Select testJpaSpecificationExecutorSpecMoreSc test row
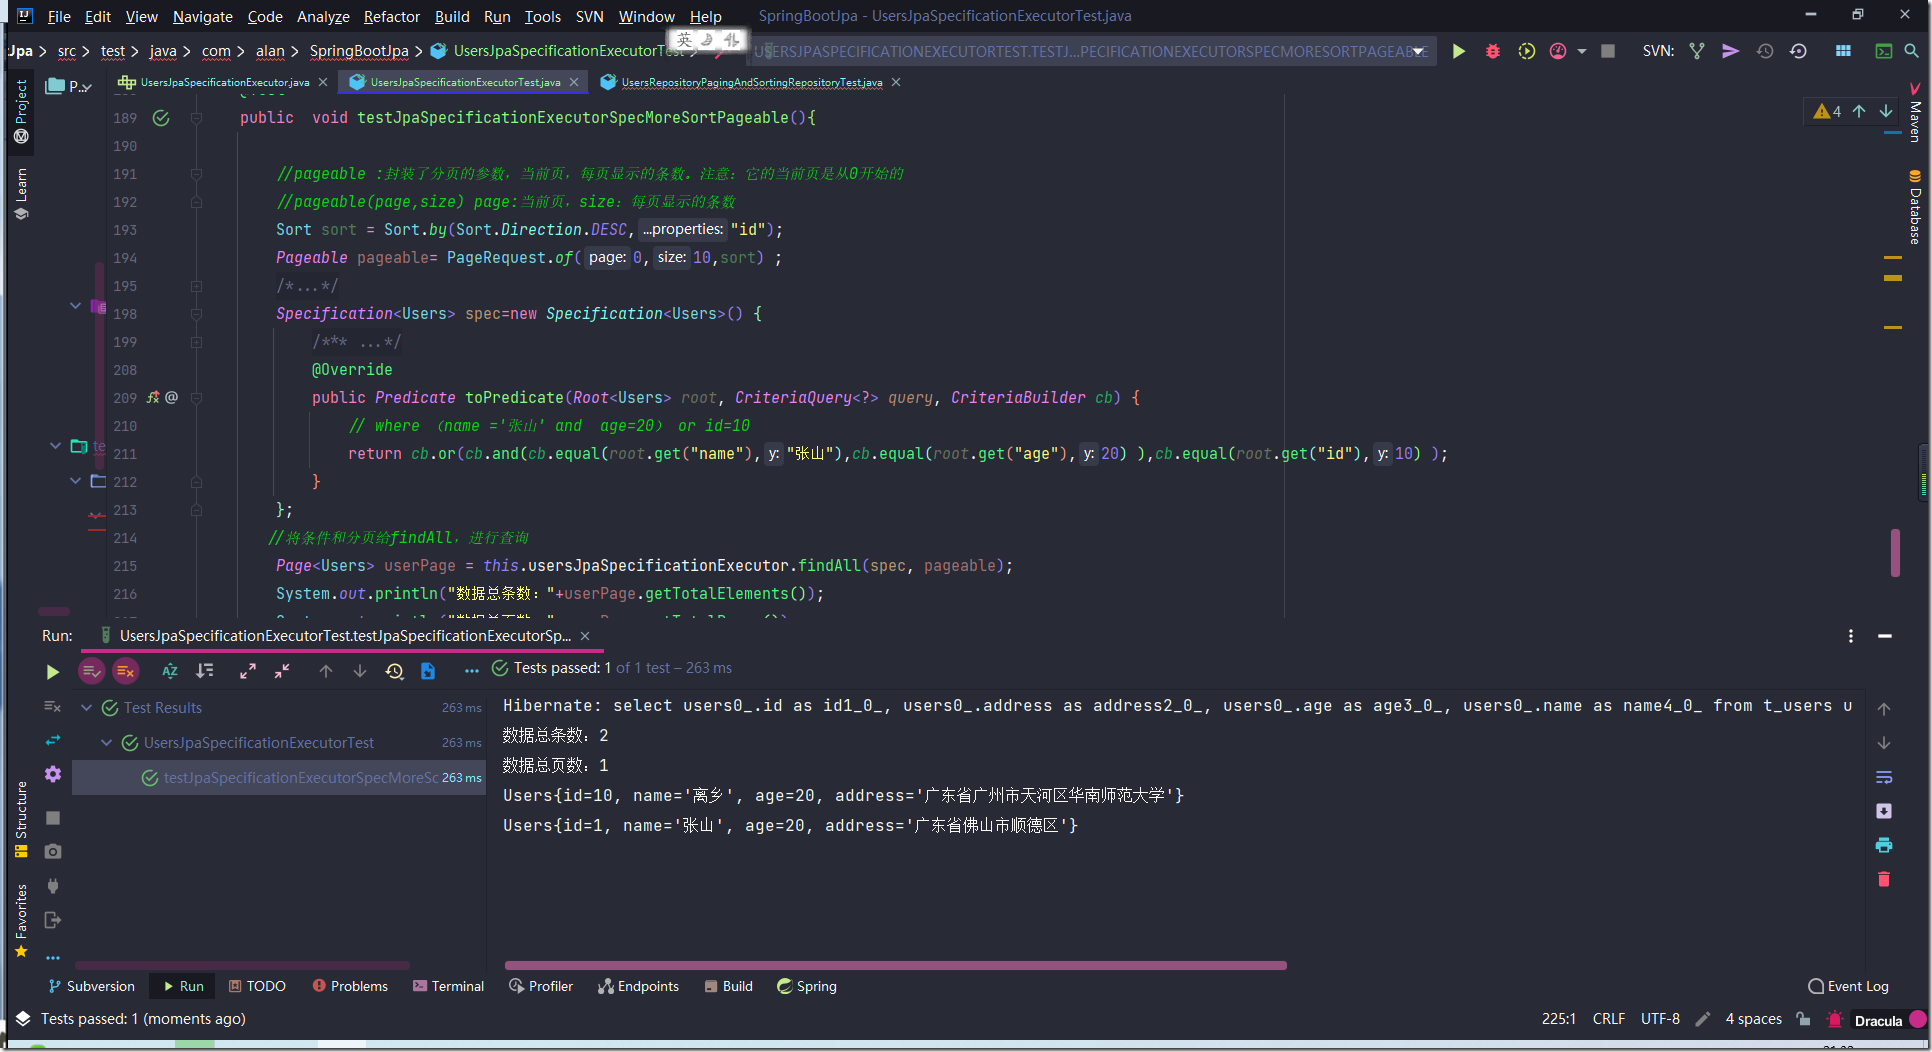1932x1052 pixels. tap(279, 778)
